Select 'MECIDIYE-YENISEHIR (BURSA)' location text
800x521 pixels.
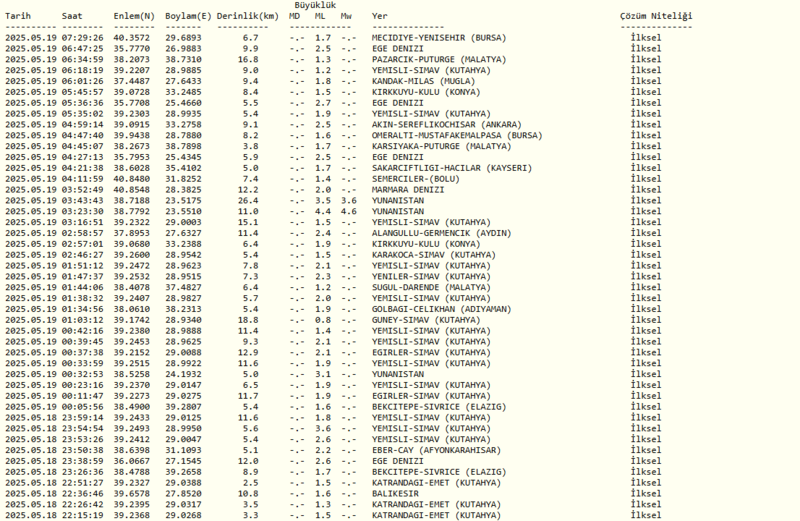point(439,38)
